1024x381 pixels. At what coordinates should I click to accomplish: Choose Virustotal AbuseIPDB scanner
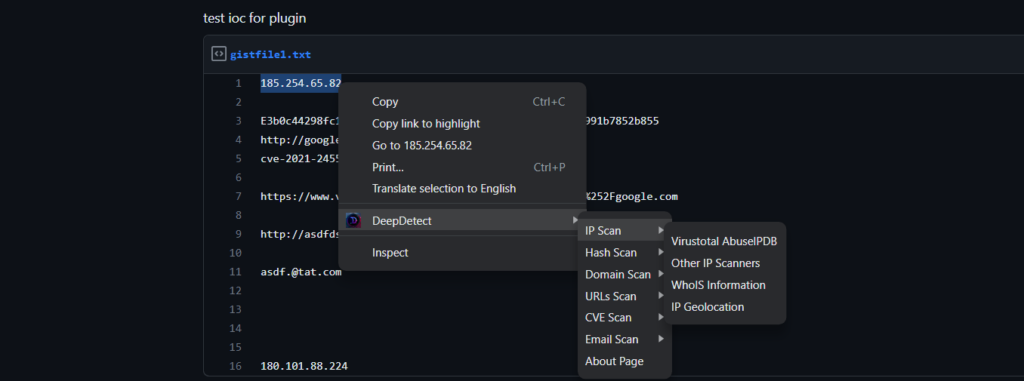725,241
